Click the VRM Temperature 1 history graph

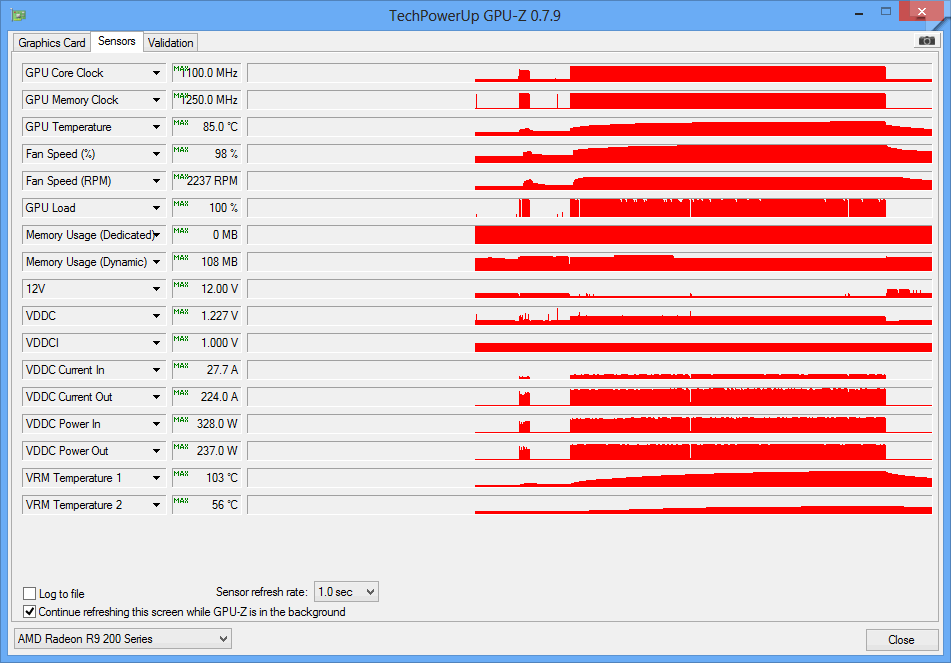pos(590,477)
